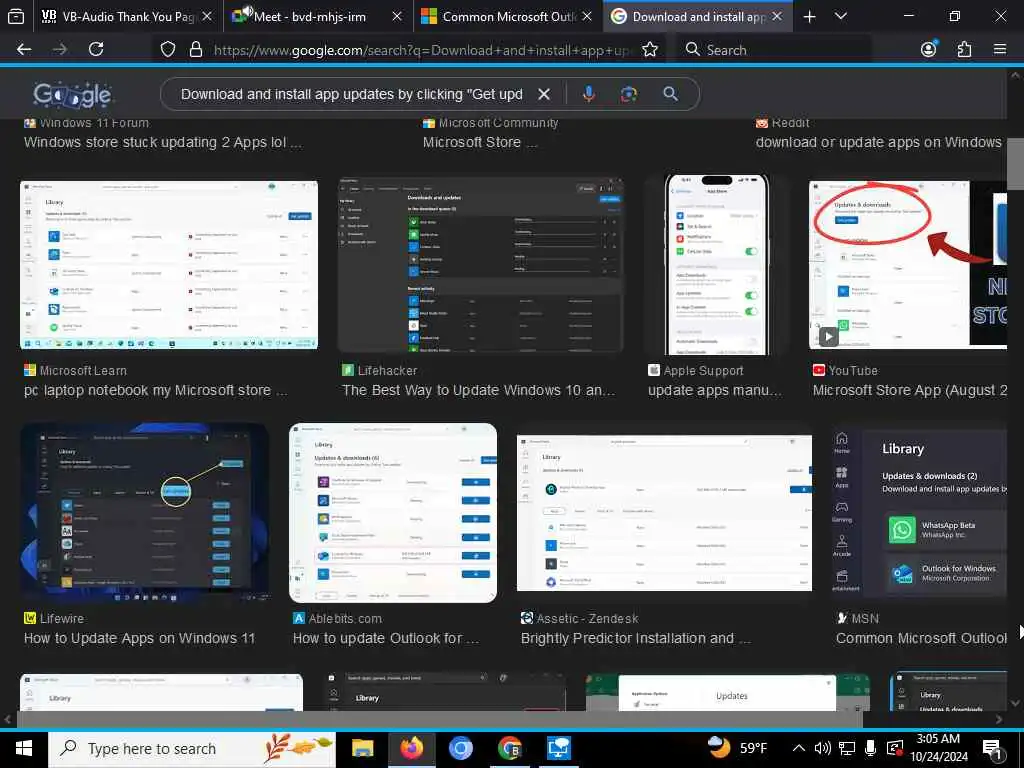1024x768 pixels.
Task: Open the Apple Support iPhone thumbnail
Action: pyautogui.click(x=716, y=265)
